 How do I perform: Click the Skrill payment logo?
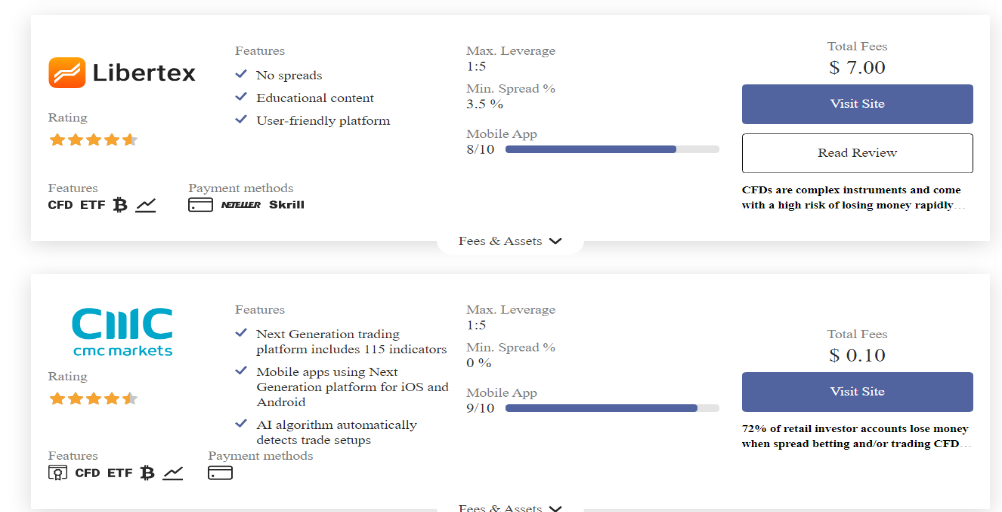[286, 205]
